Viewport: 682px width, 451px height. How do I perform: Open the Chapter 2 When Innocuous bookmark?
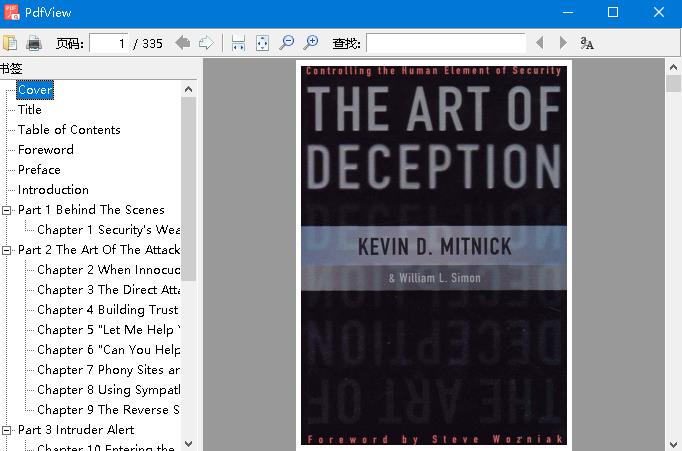[x=109, y=270]
